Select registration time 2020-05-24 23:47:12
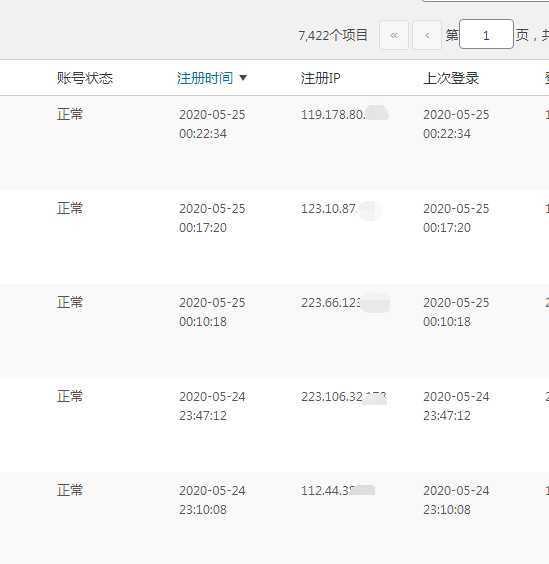This screenshot has height=564, width=549. 212,406
